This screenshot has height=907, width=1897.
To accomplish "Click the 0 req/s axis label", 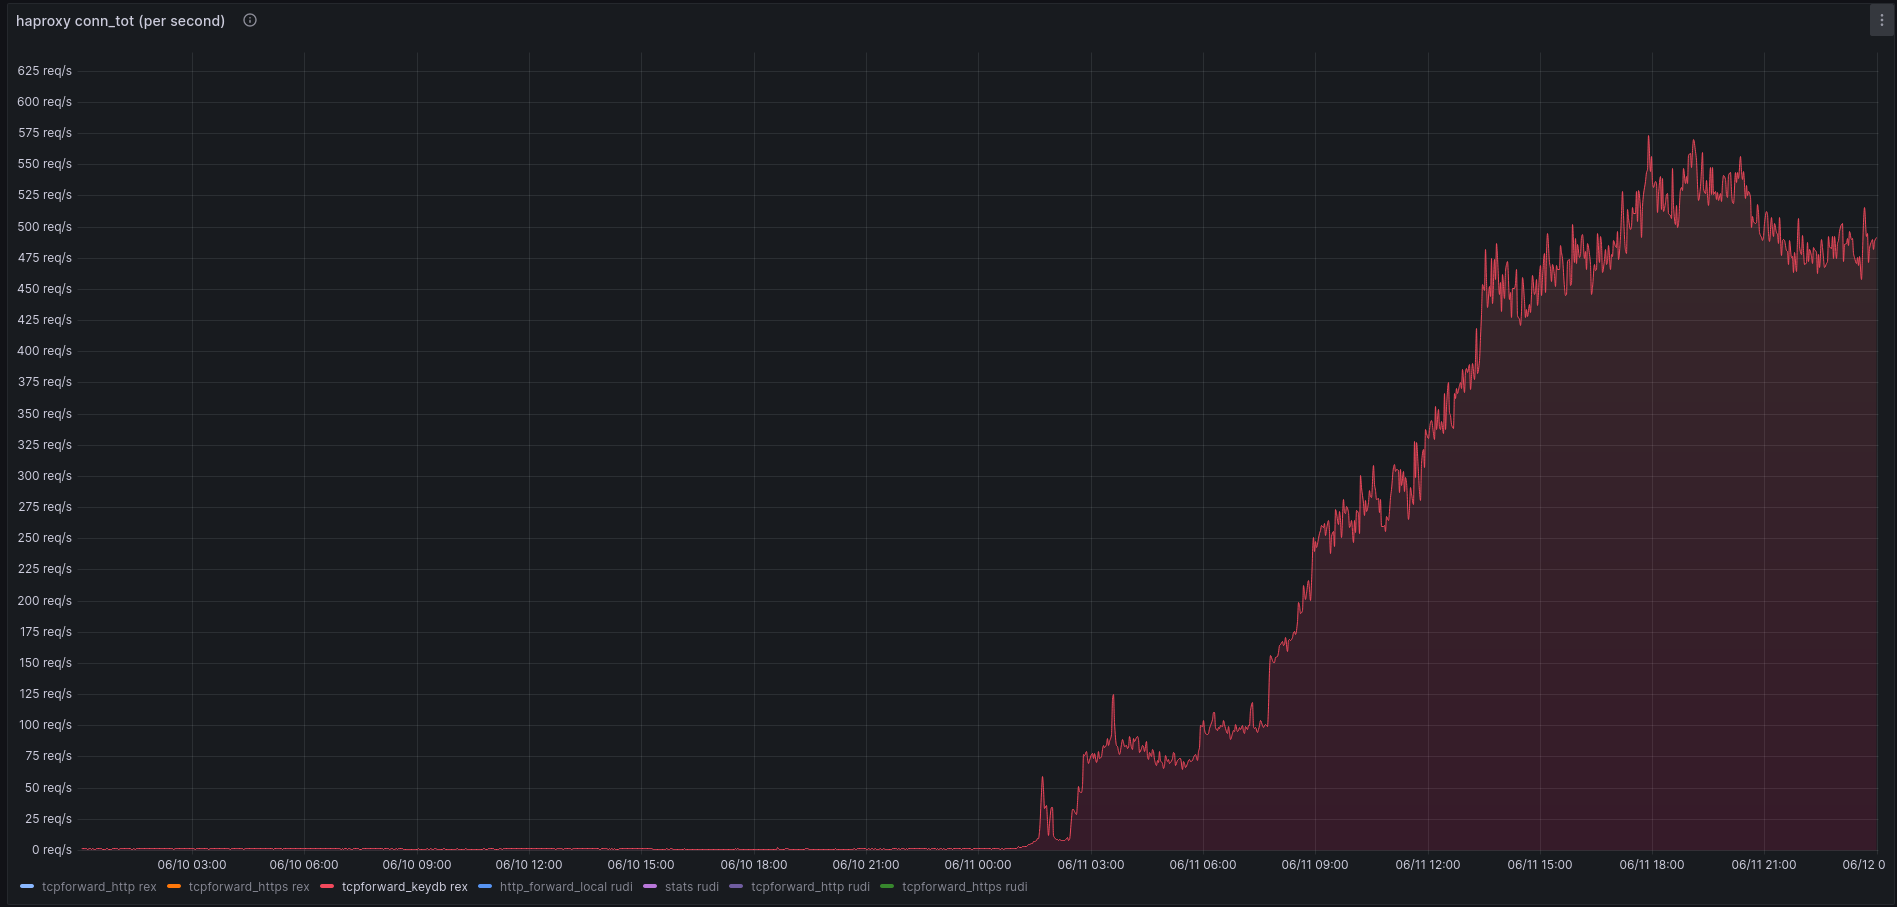I will [52, 850].
